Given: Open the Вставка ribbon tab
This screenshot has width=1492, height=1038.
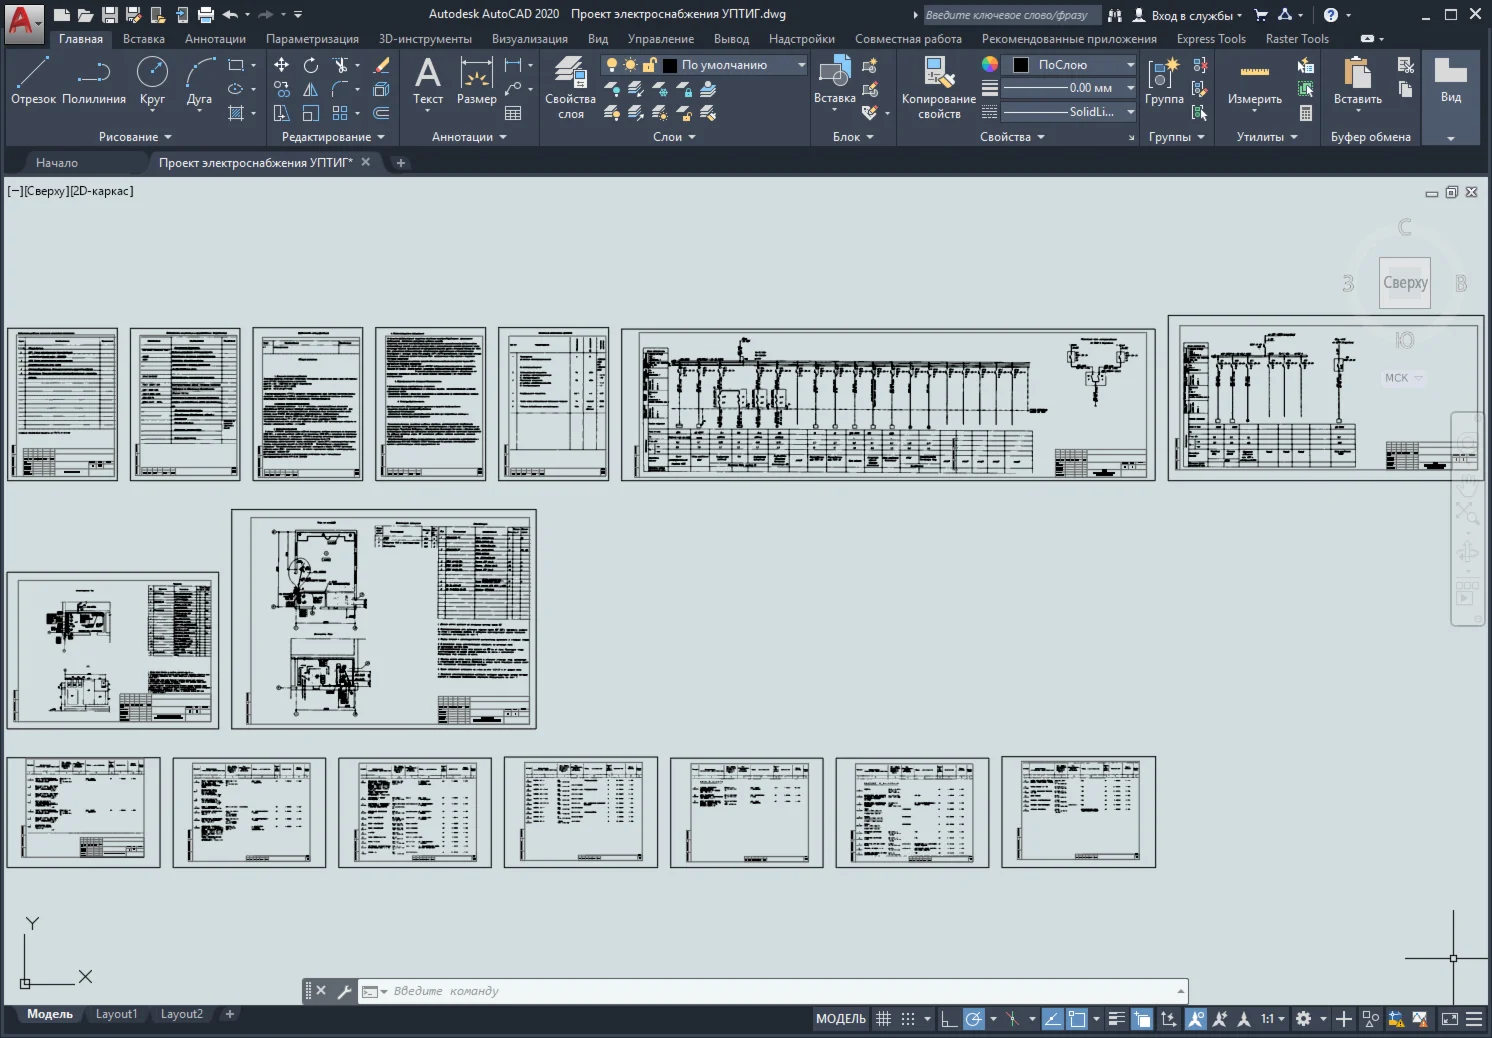Looking at the screenshot, I should pos(144,39).
